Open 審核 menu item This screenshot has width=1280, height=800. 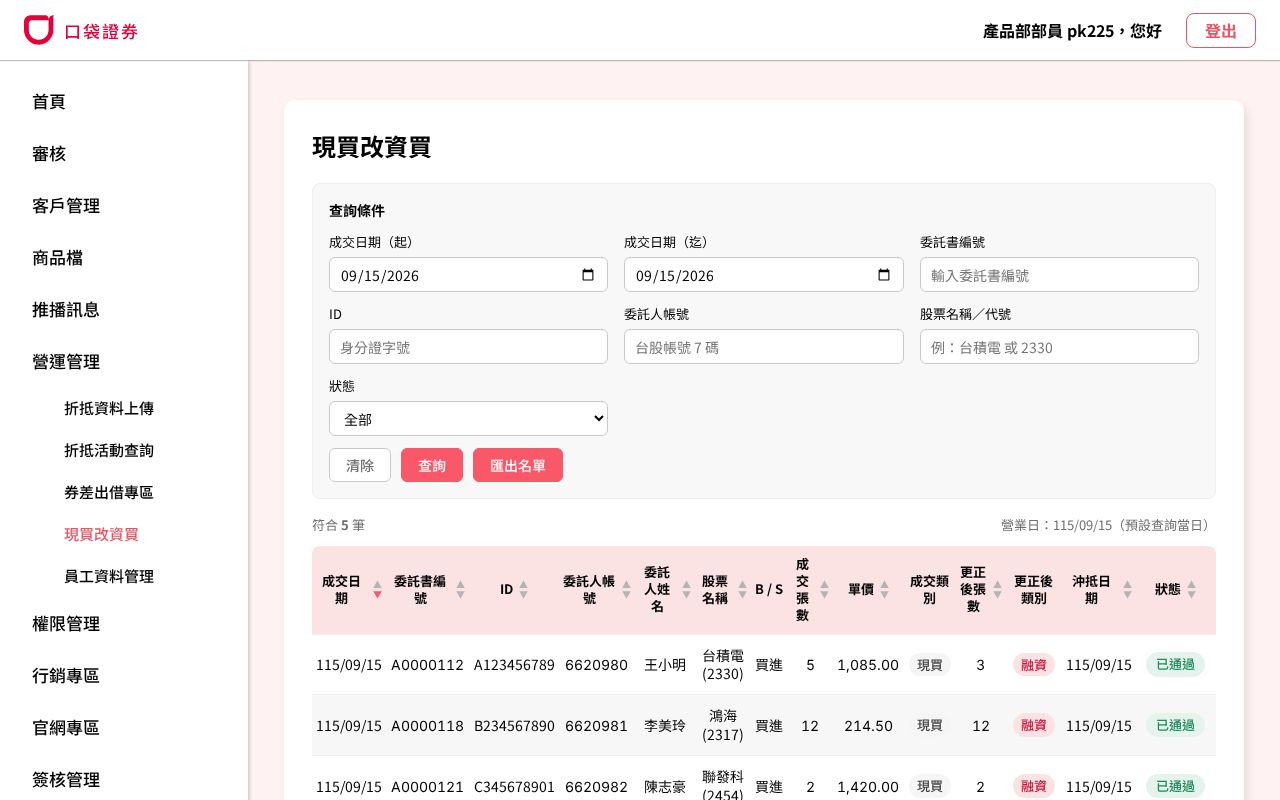click(49, 153)
